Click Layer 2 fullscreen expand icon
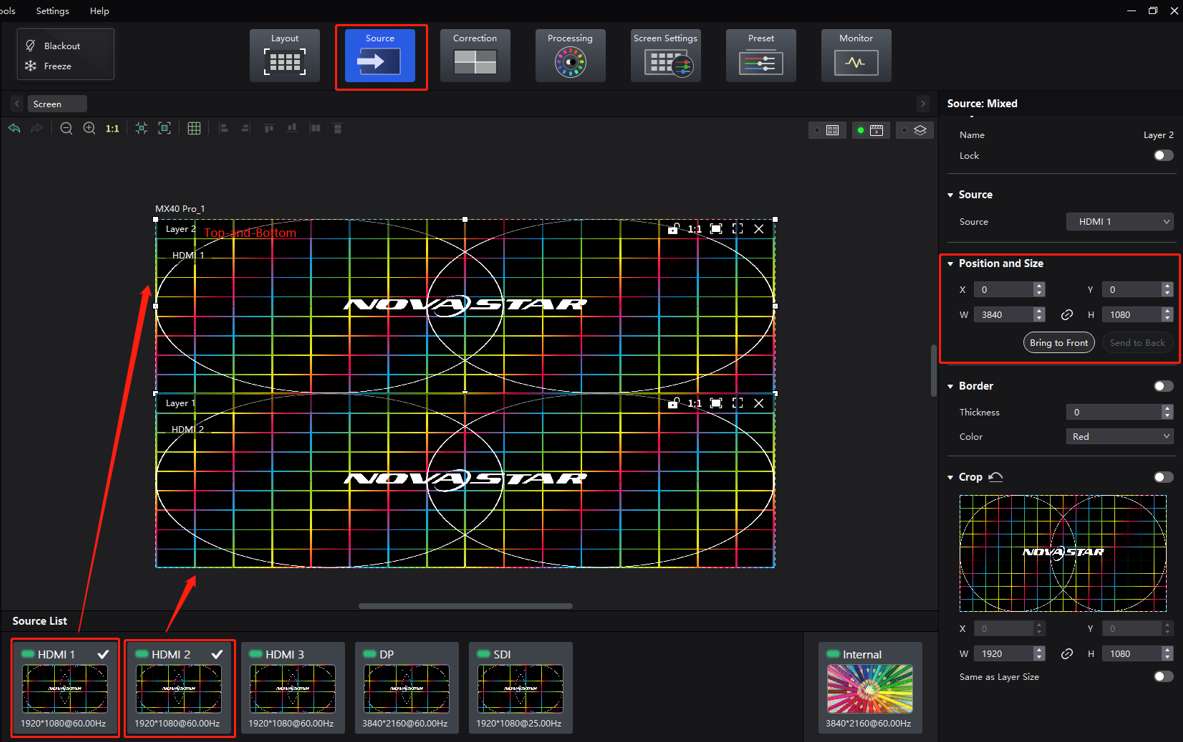1183x742 pixels. click(x=738, y=229)
